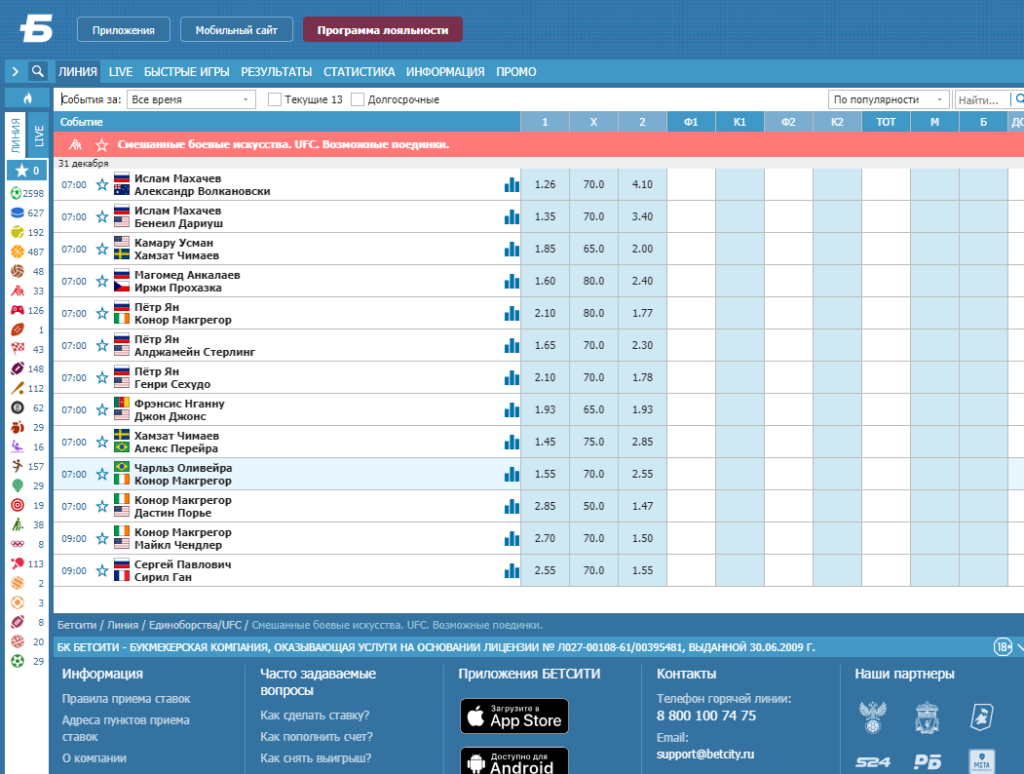Open statistics chart for Камару Усман fight
This screenshot has height=774, width=1024.
coord(511,249)
